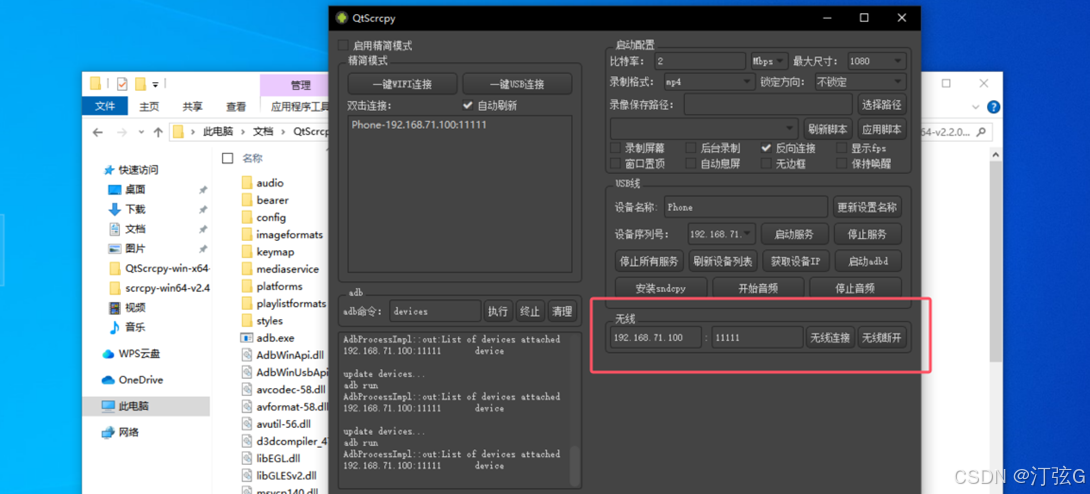Viewport: 1090px width, 494px height.
Task: Expand Explorer quick access toolbar dropdown arrow
Action: (156, 84)
